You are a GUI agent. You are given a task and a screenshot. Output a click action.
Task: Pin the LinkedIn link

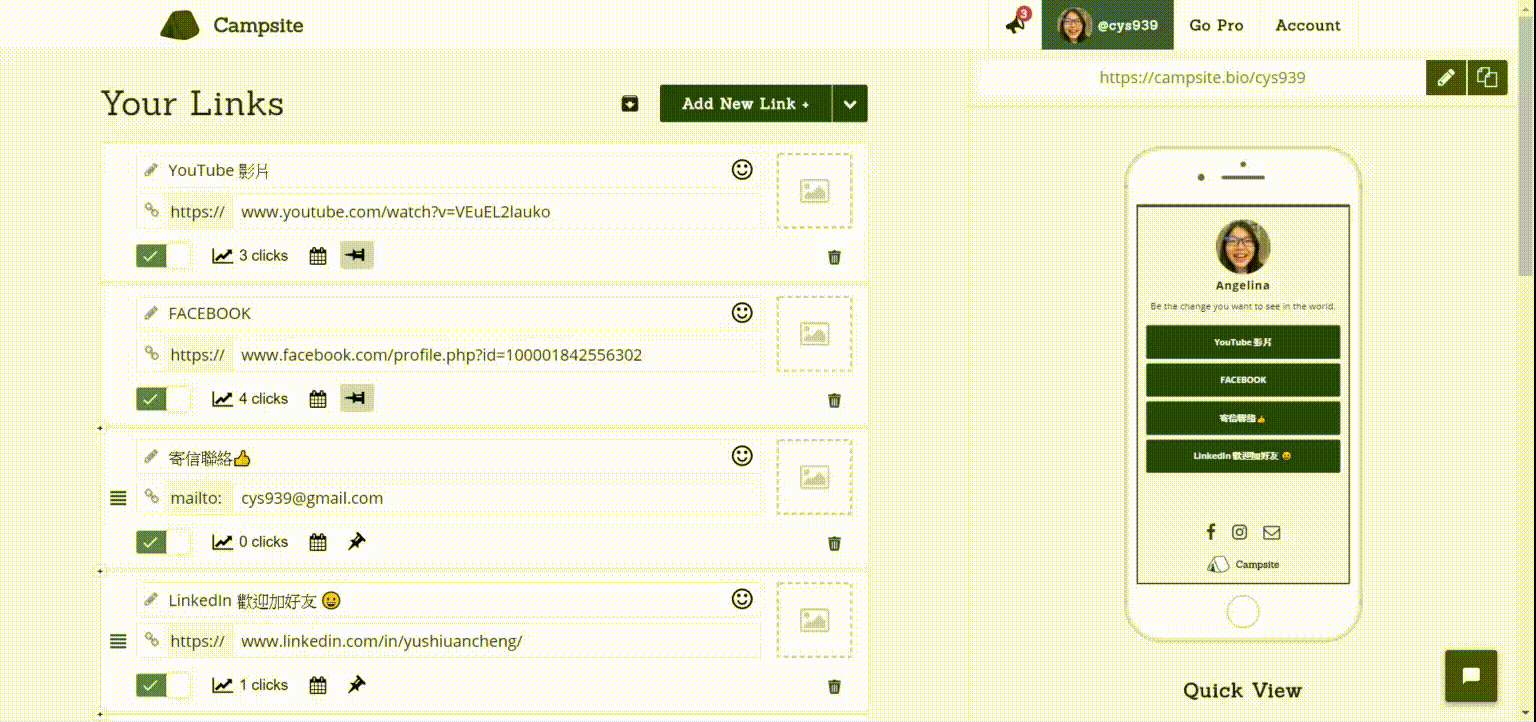coord(357,684)
